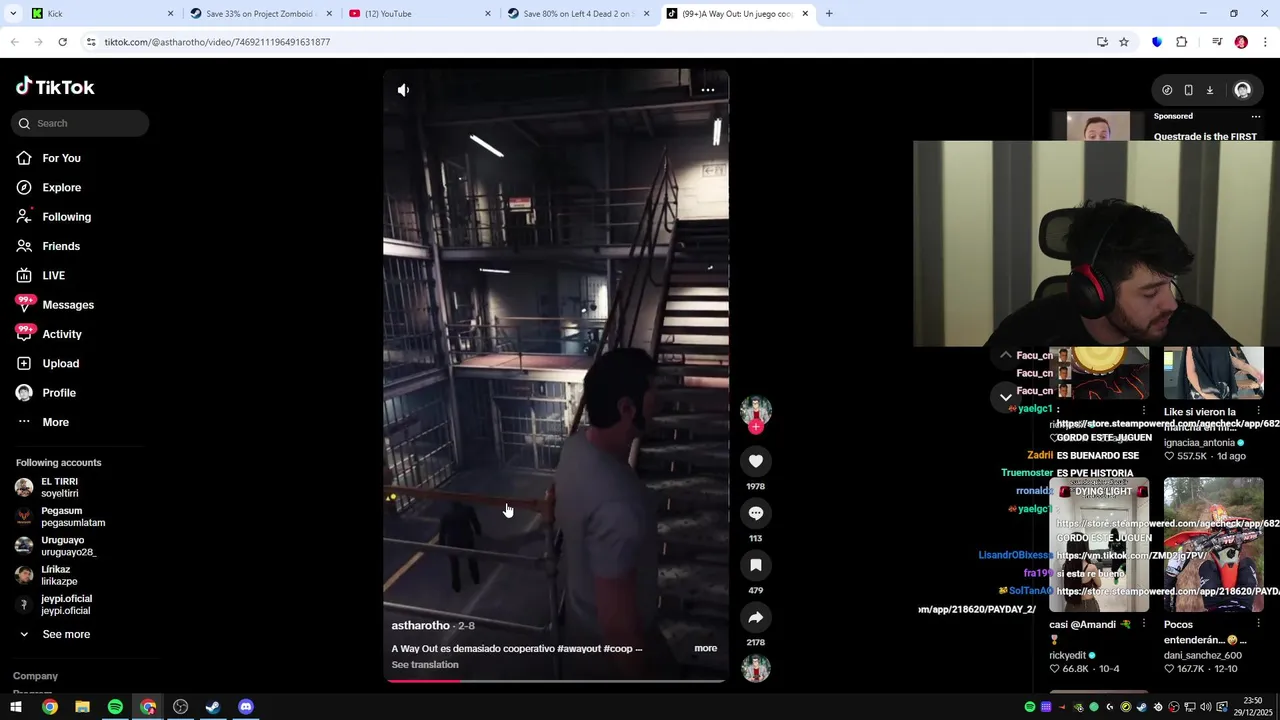Open the Following feed

[x=66, y=217]
